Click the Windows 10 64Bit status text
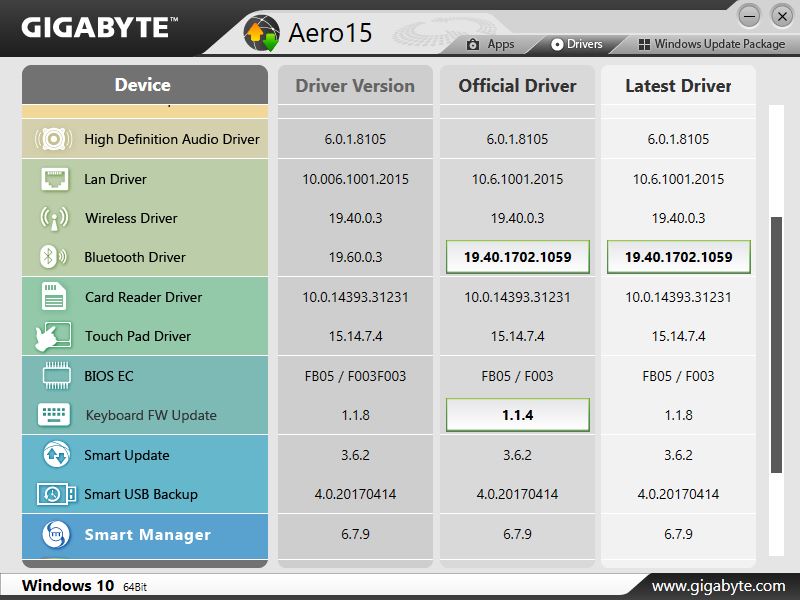 (x=84, y=586)
